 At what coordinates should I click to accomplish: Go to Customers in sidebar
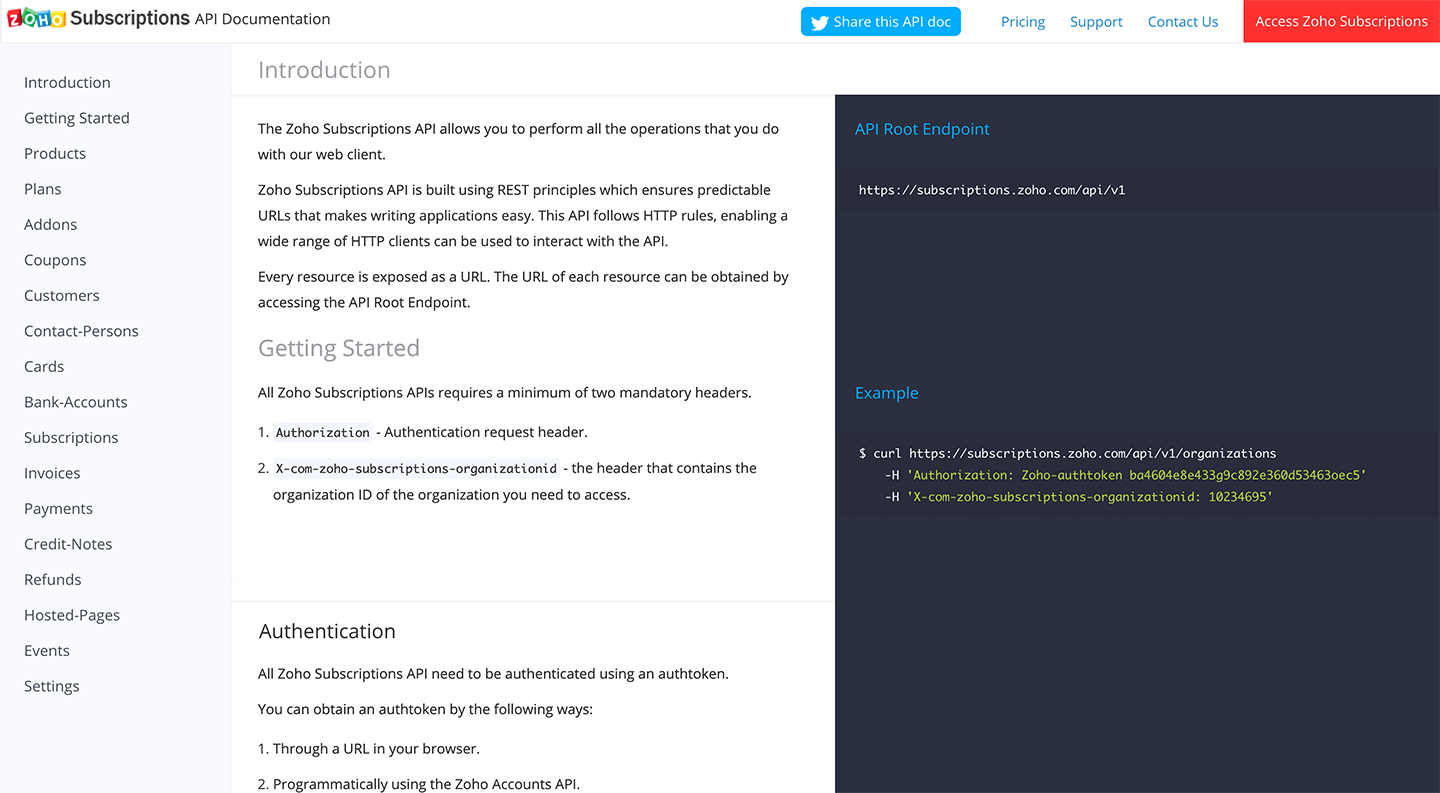62,296
